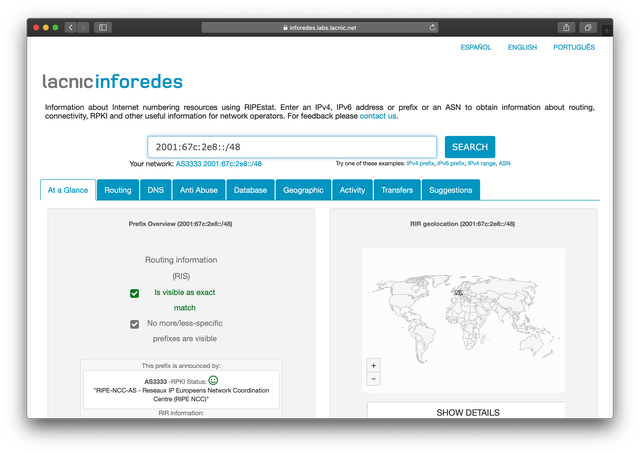
Task: Try the 'IPv6 prefix' example link
Action: point(451,163)
